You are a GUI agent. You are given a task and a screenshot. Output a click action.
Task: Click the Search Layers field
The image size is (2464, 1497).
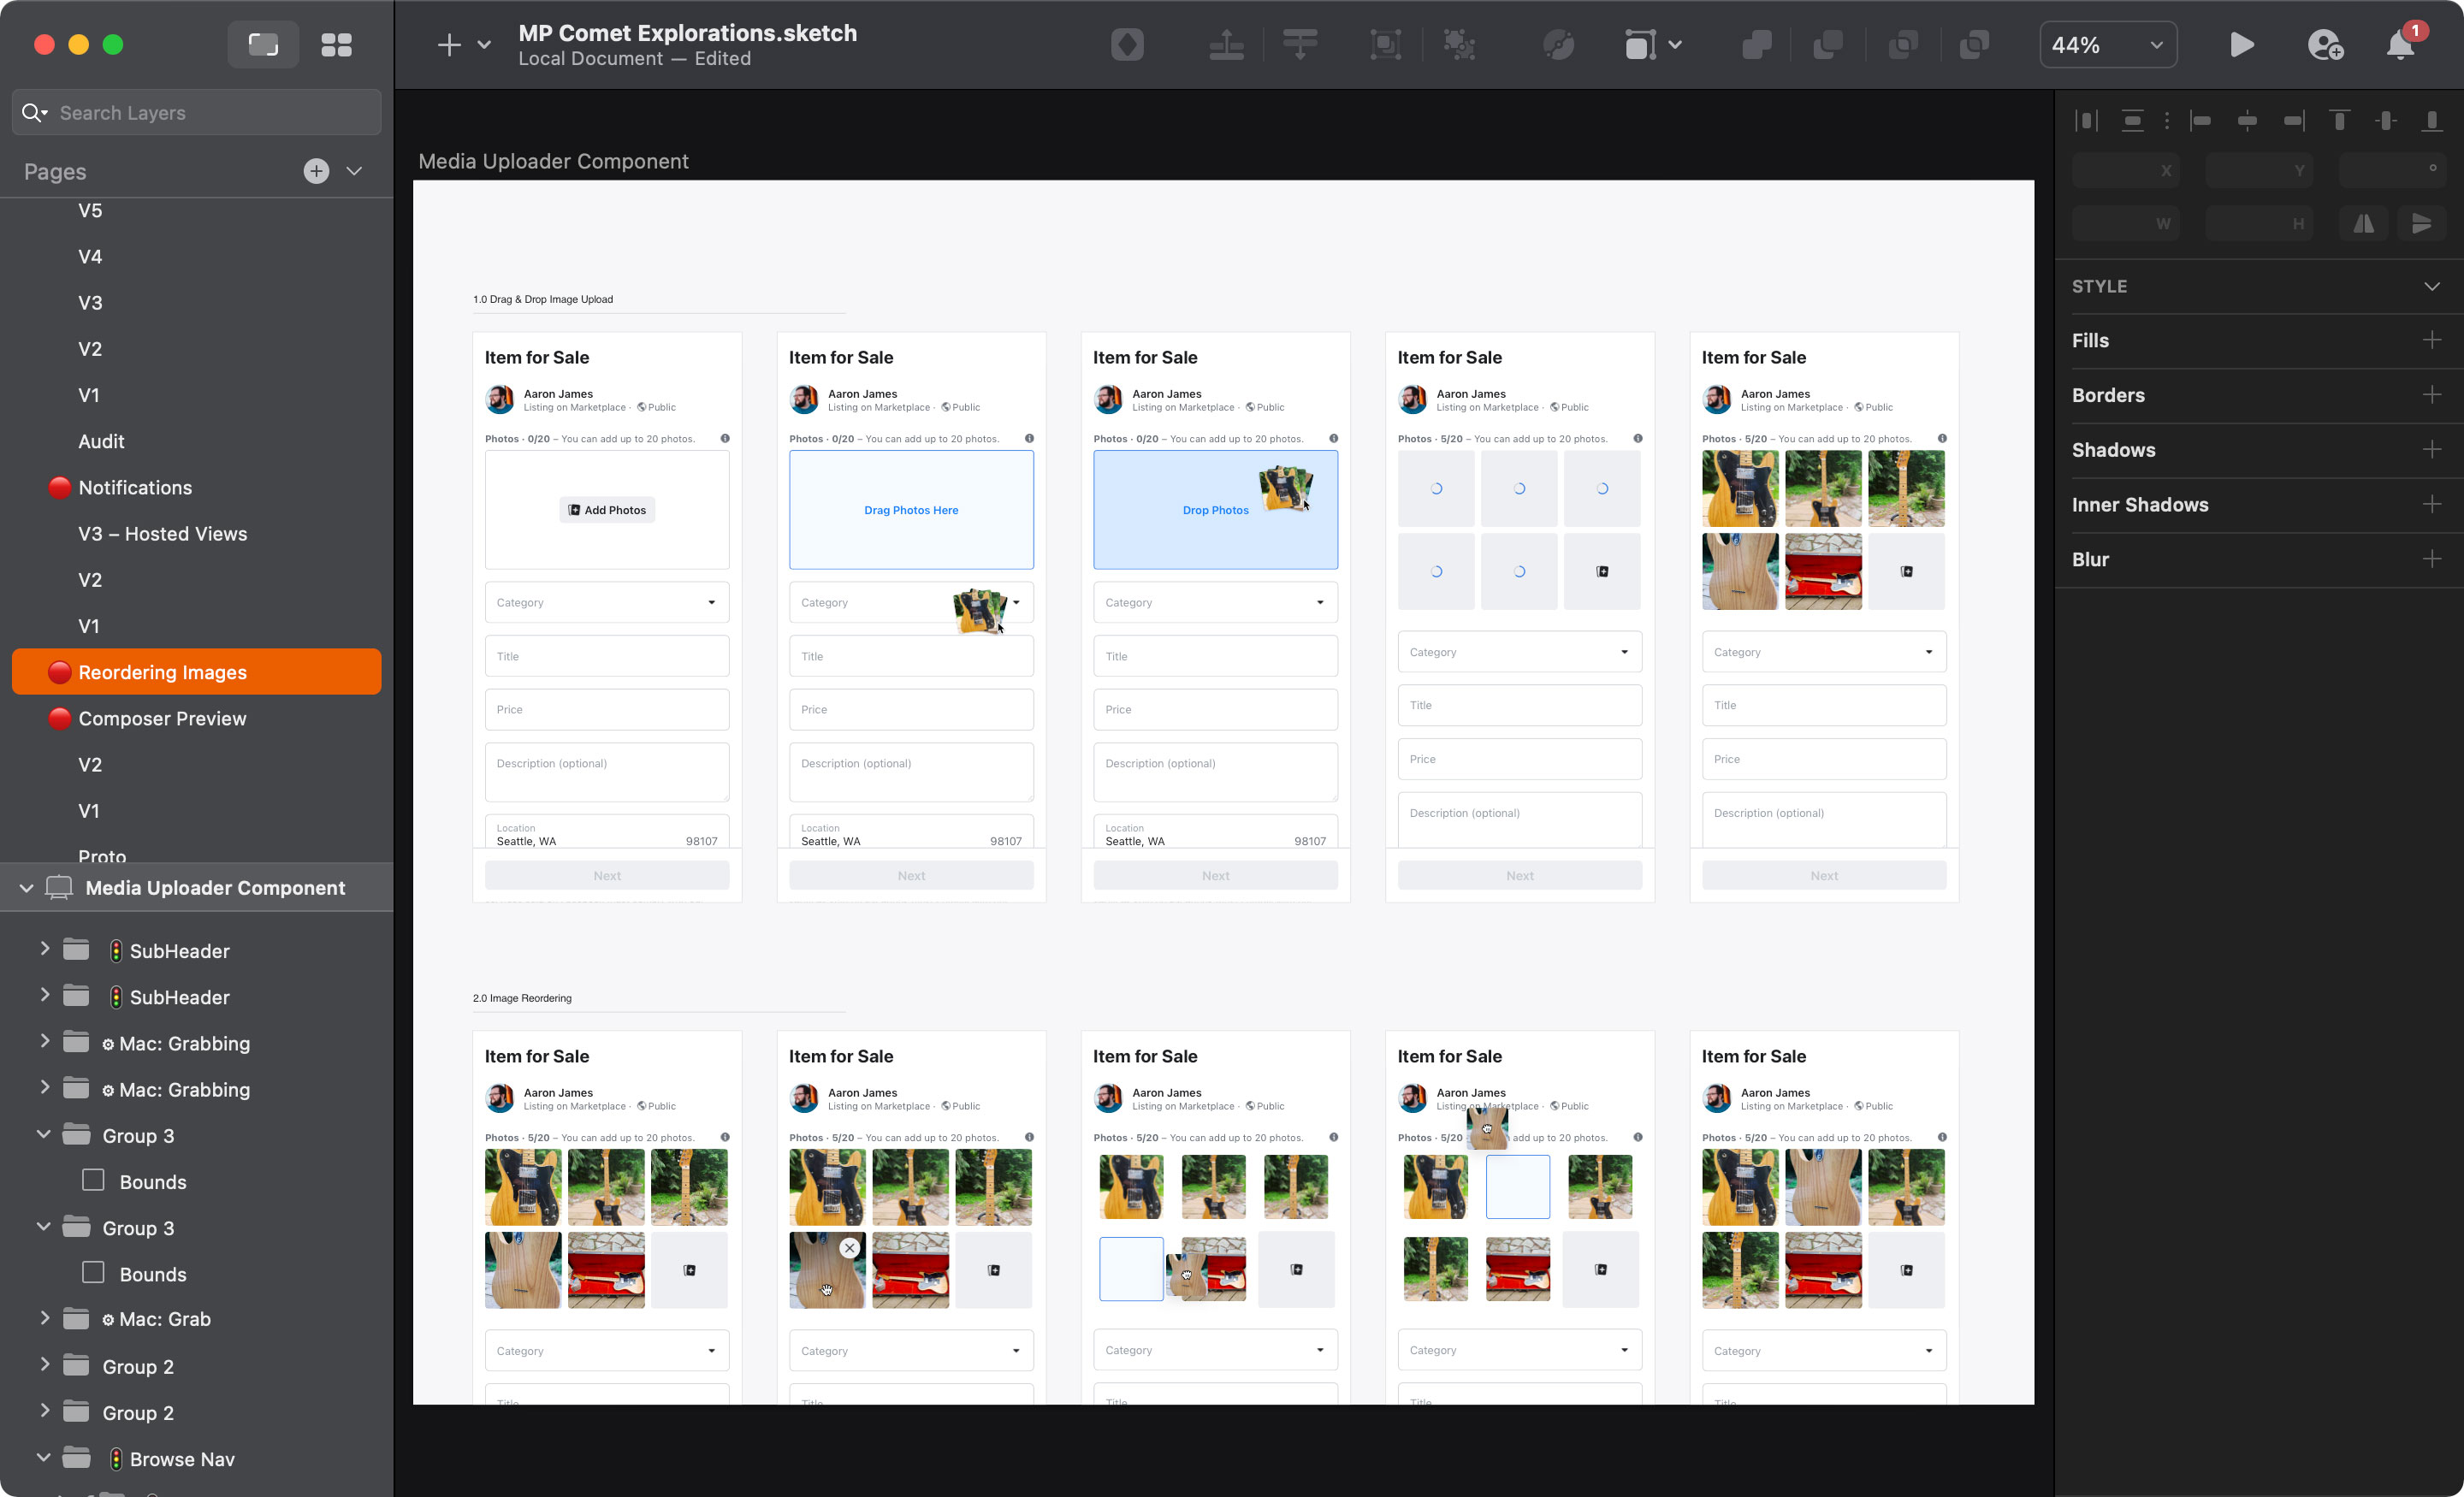click(196, 112)
